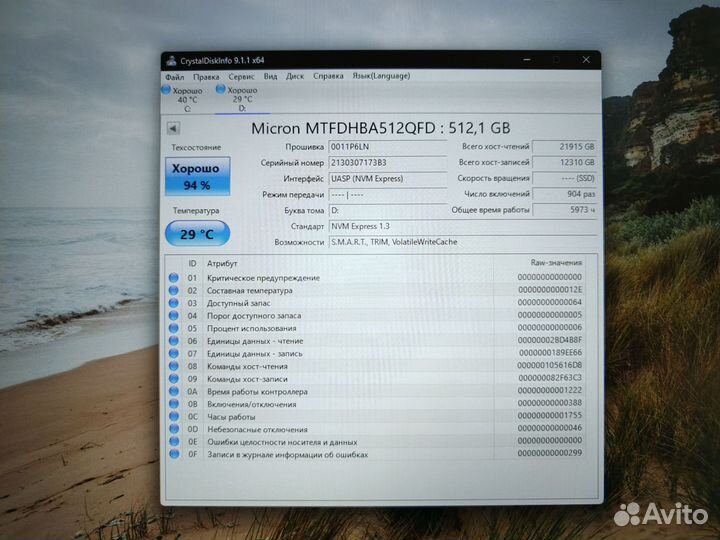Viewport: 720px width, 540px height.
Task: Select the Часы работы attribute text
Action: [x=231, y=417]
